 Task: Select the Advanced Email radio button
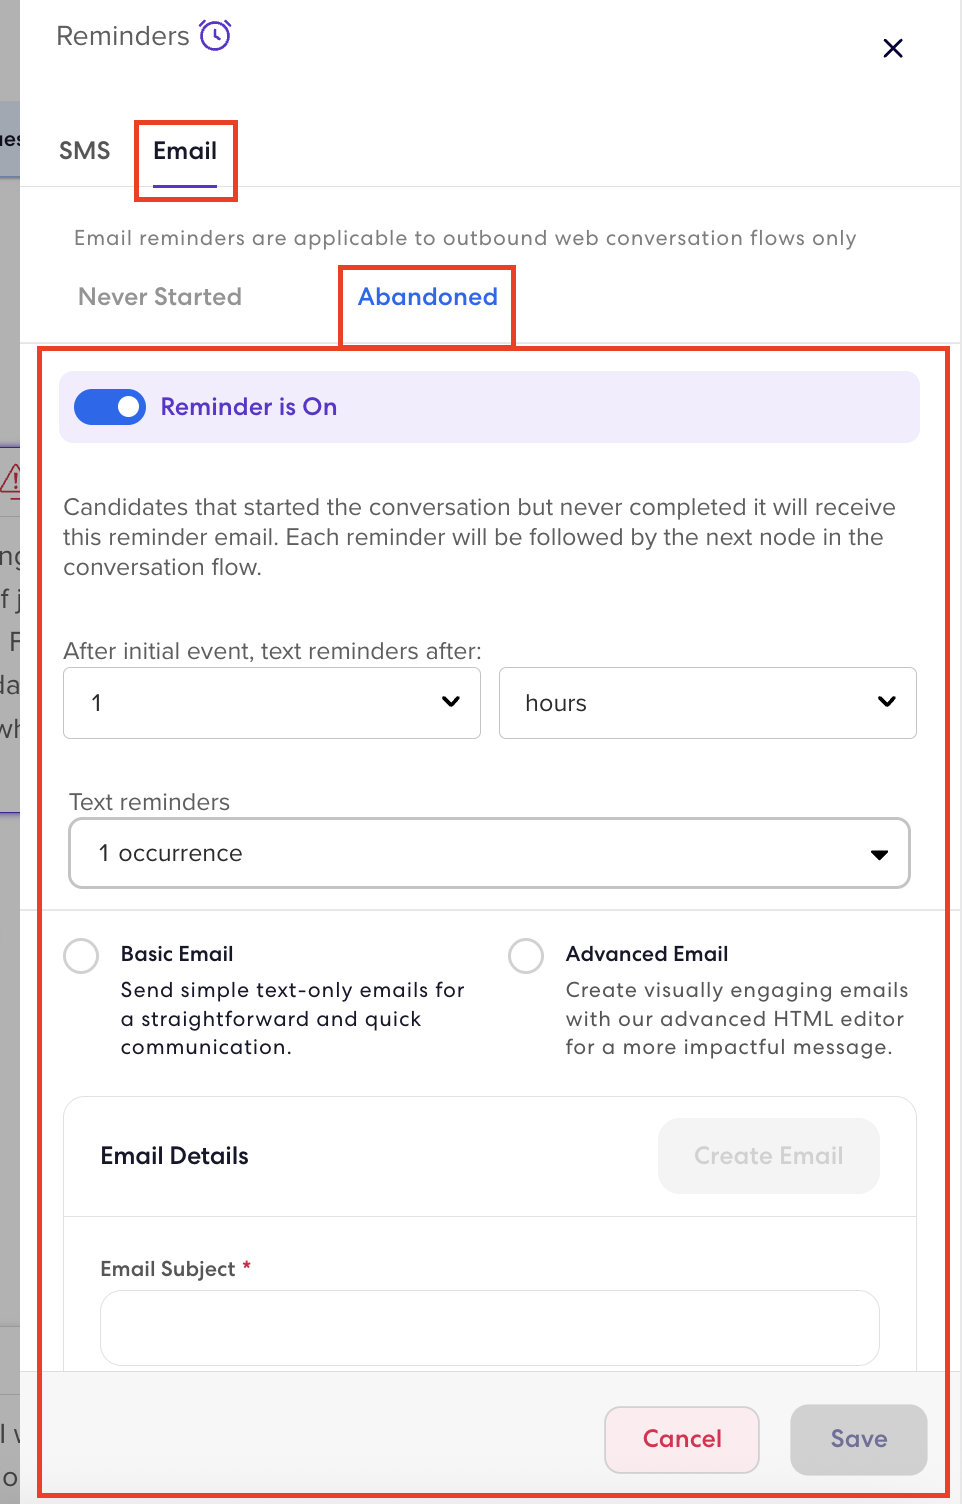[x=526, y=955]
